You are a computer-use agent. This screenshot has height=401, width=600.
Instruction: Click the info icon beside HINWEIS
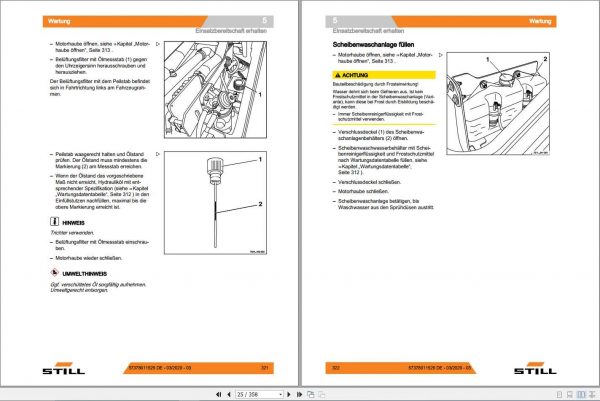click(54, 222)
